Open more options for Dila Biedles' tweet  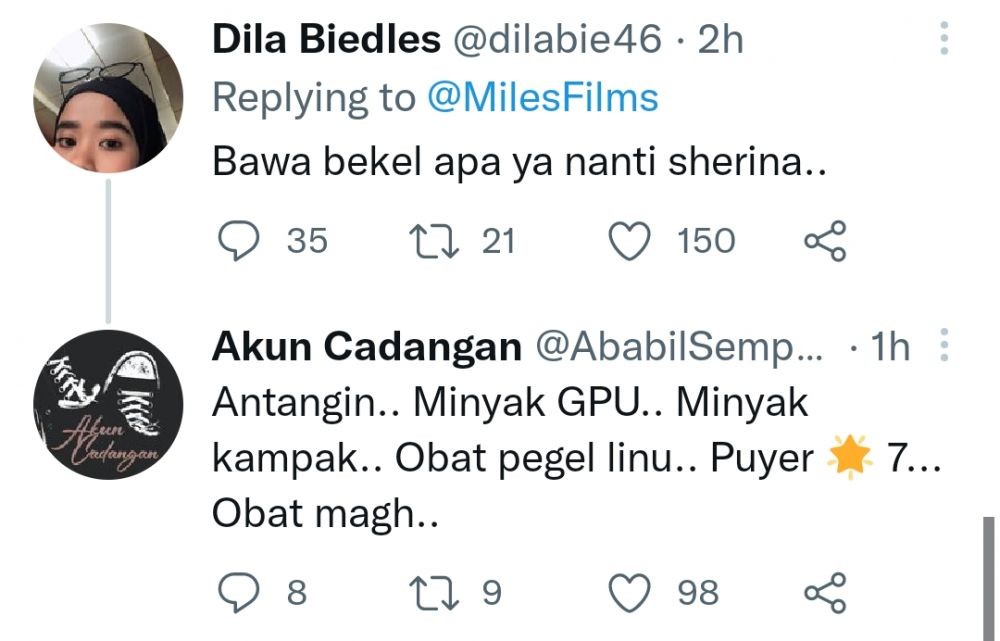click(x=944, y=40)
